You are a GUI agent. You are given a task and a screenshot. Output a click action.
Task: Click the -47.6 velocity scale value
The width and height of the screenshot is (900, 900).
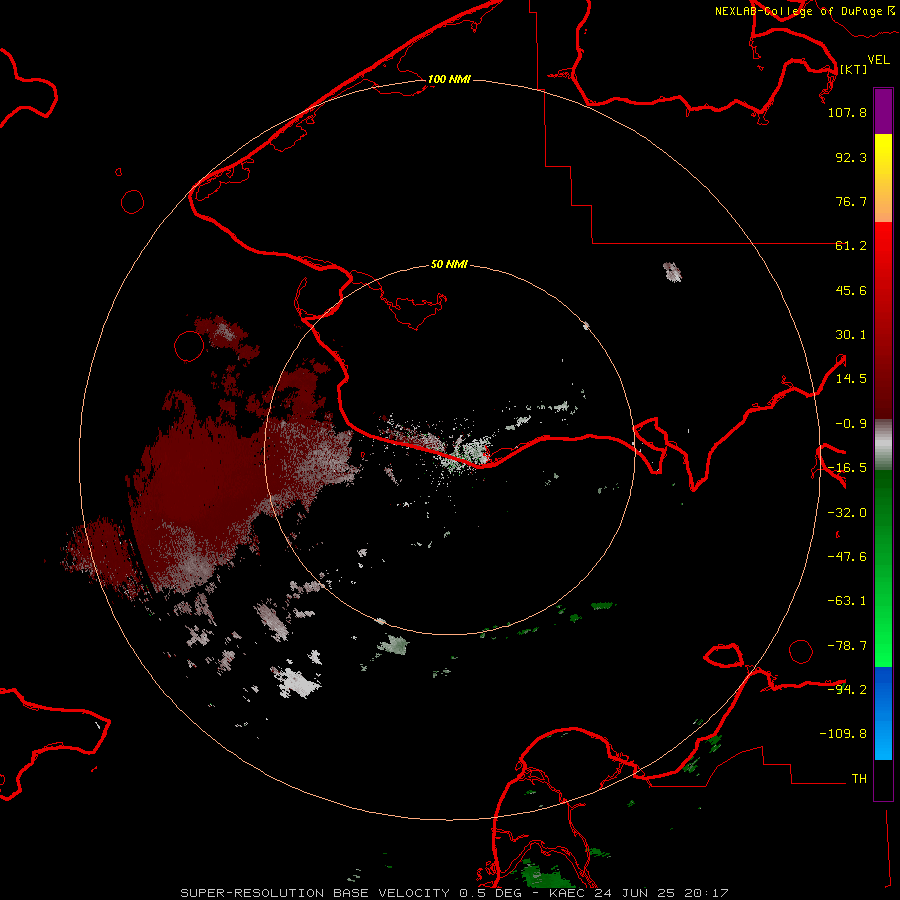click(x=847, y=557)
